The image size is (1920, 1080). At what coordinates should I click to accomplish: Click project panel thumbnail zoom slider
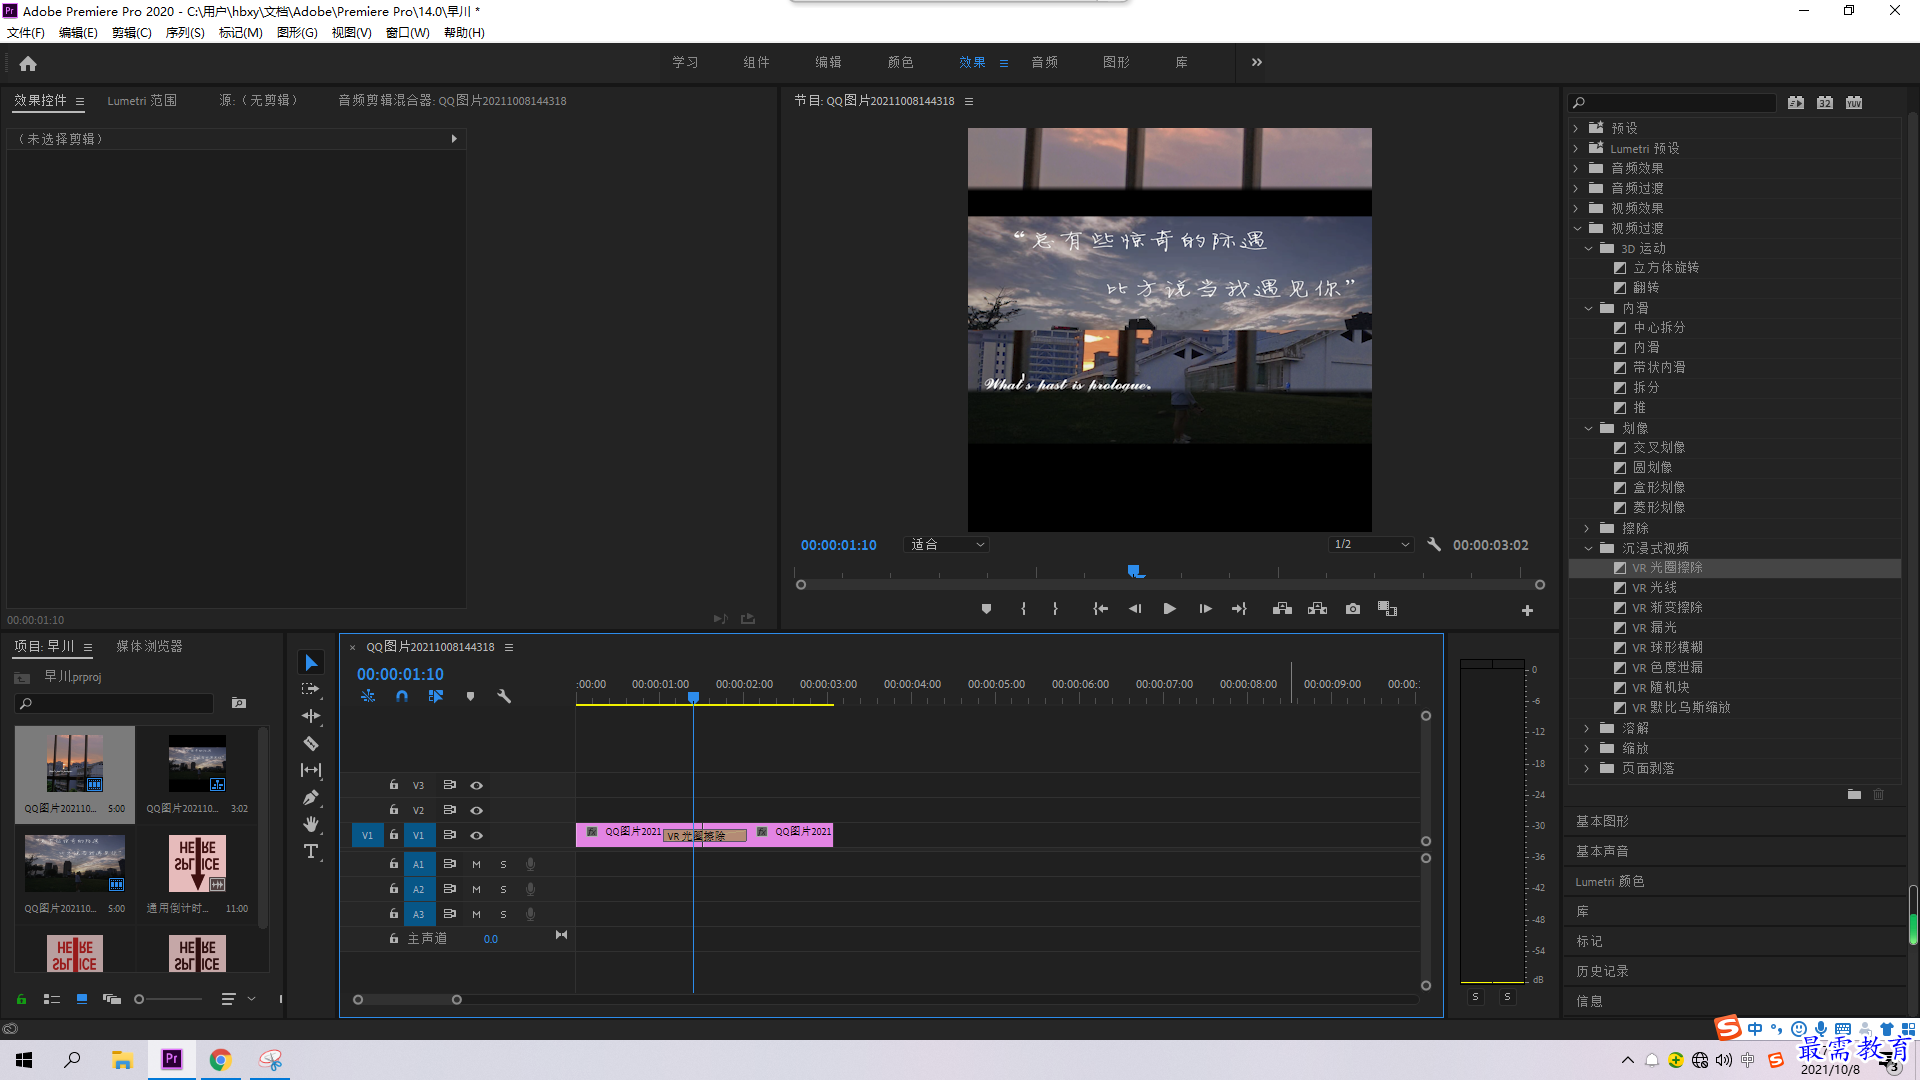139,999
